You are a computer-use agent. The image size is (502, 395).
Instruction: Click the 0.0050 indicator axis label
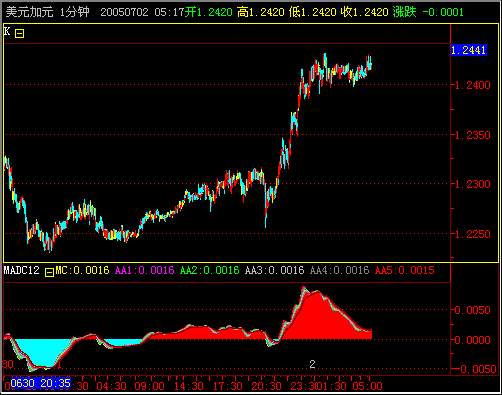[473, 310]
